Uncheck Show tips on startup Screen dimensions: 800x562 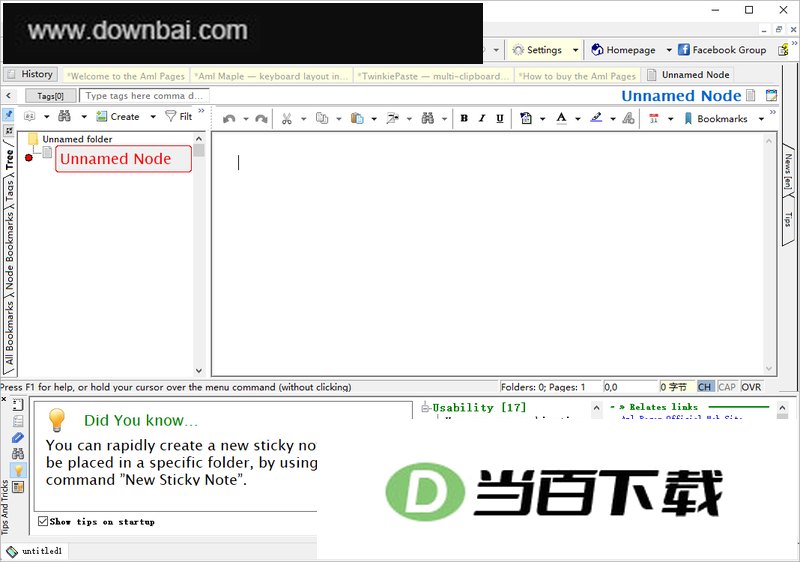tap(43, 521)
